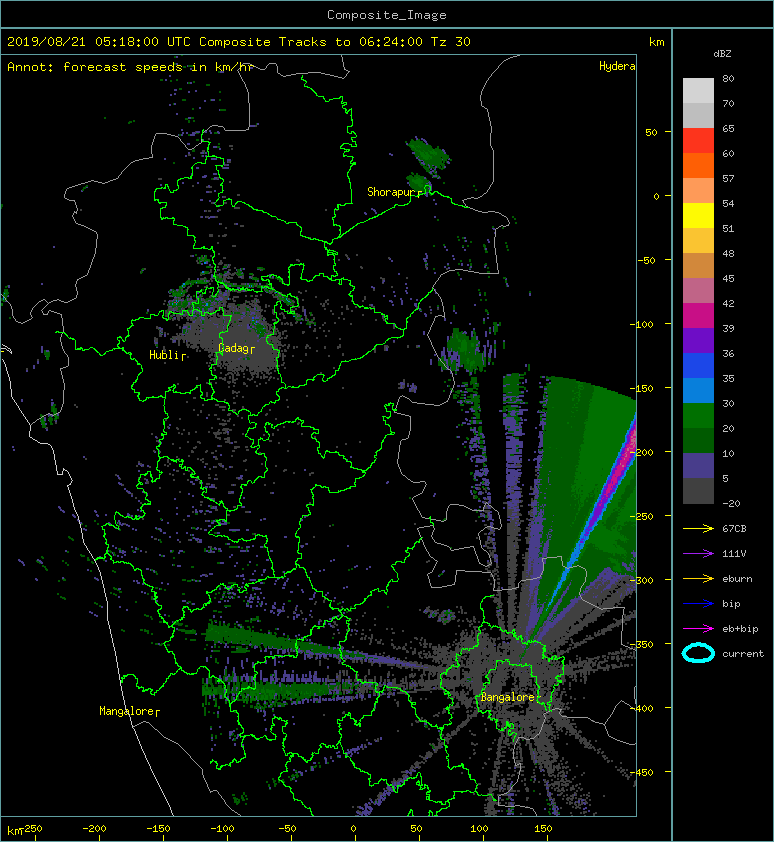Click the green echo patch north of Shorapur

(428, 152)
